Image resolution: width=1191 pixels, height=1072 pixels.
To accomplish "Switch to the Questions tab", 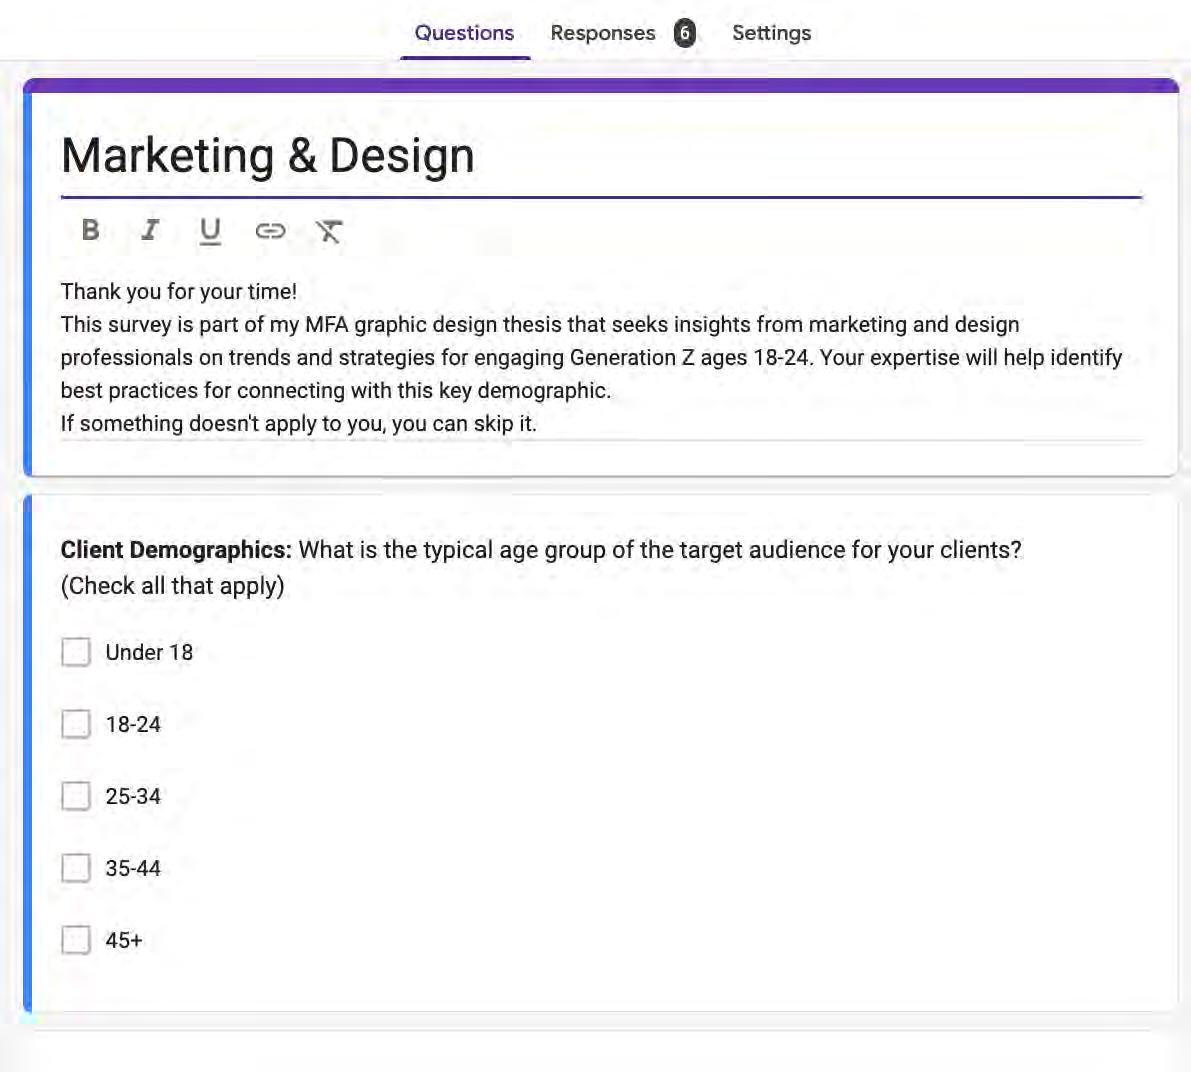I will [x=464, y=33].
